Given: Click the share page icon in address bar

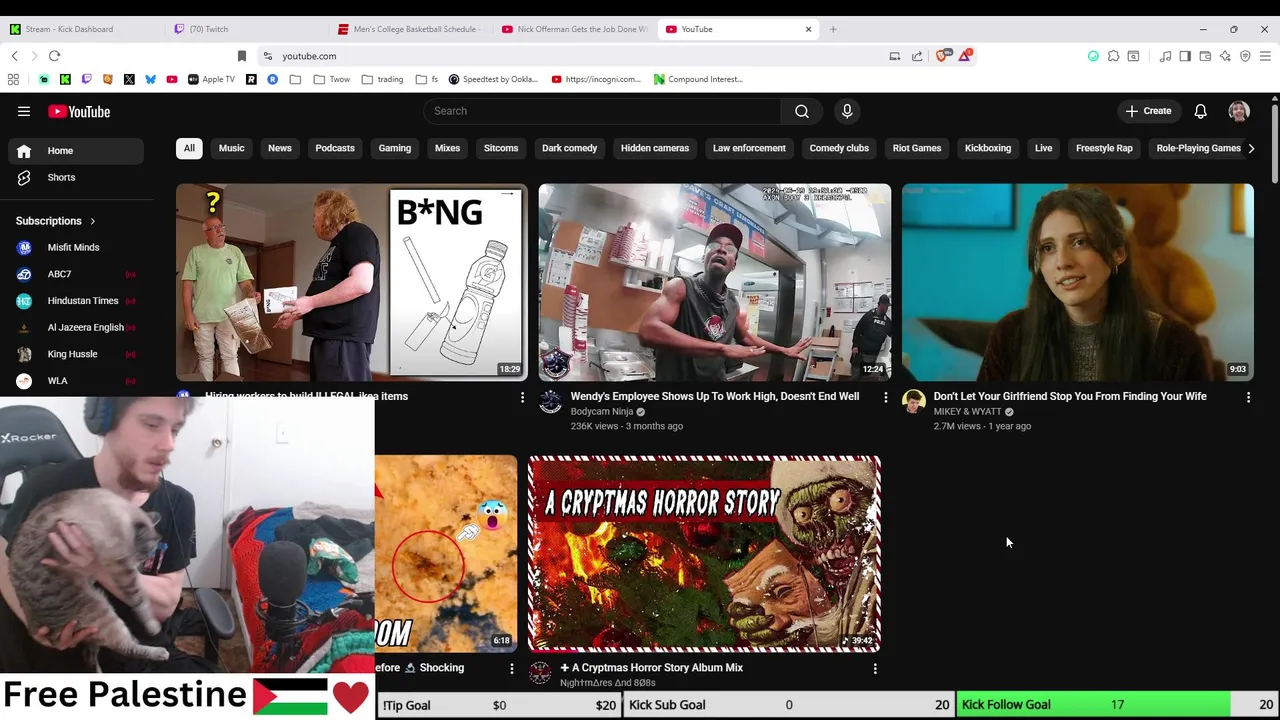Looking at the screenshot, I should [x=917, y=56].
